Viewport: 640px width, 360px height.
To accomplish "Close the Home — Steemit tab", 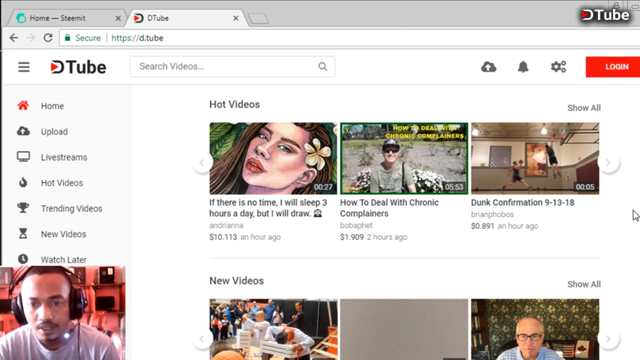I will pos(118,18).
